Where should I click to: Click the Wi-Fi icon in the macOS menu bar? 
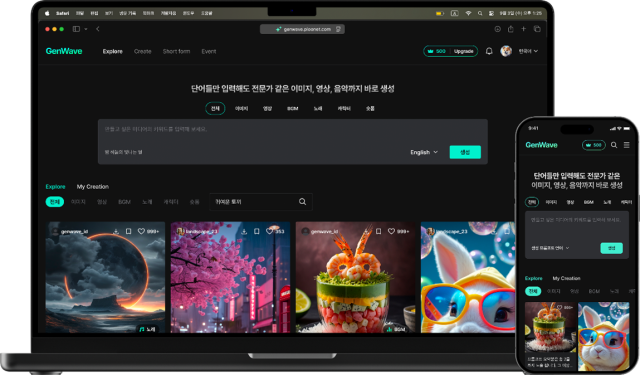(x=468, y=13)
